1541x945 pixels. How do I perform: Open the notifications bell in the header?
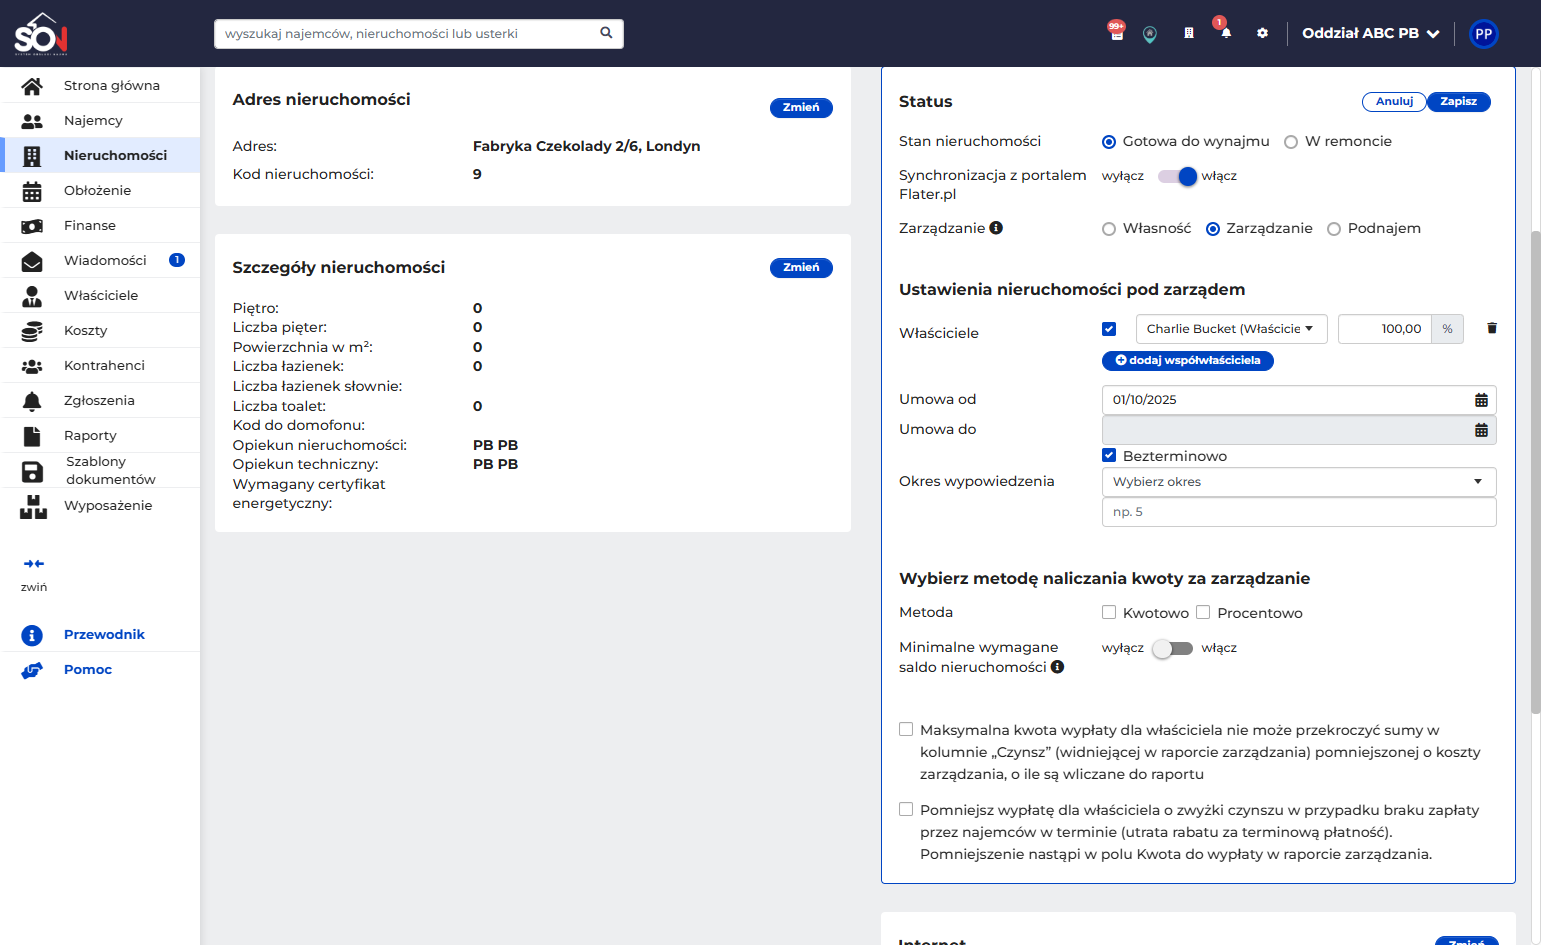point(1225,32)
